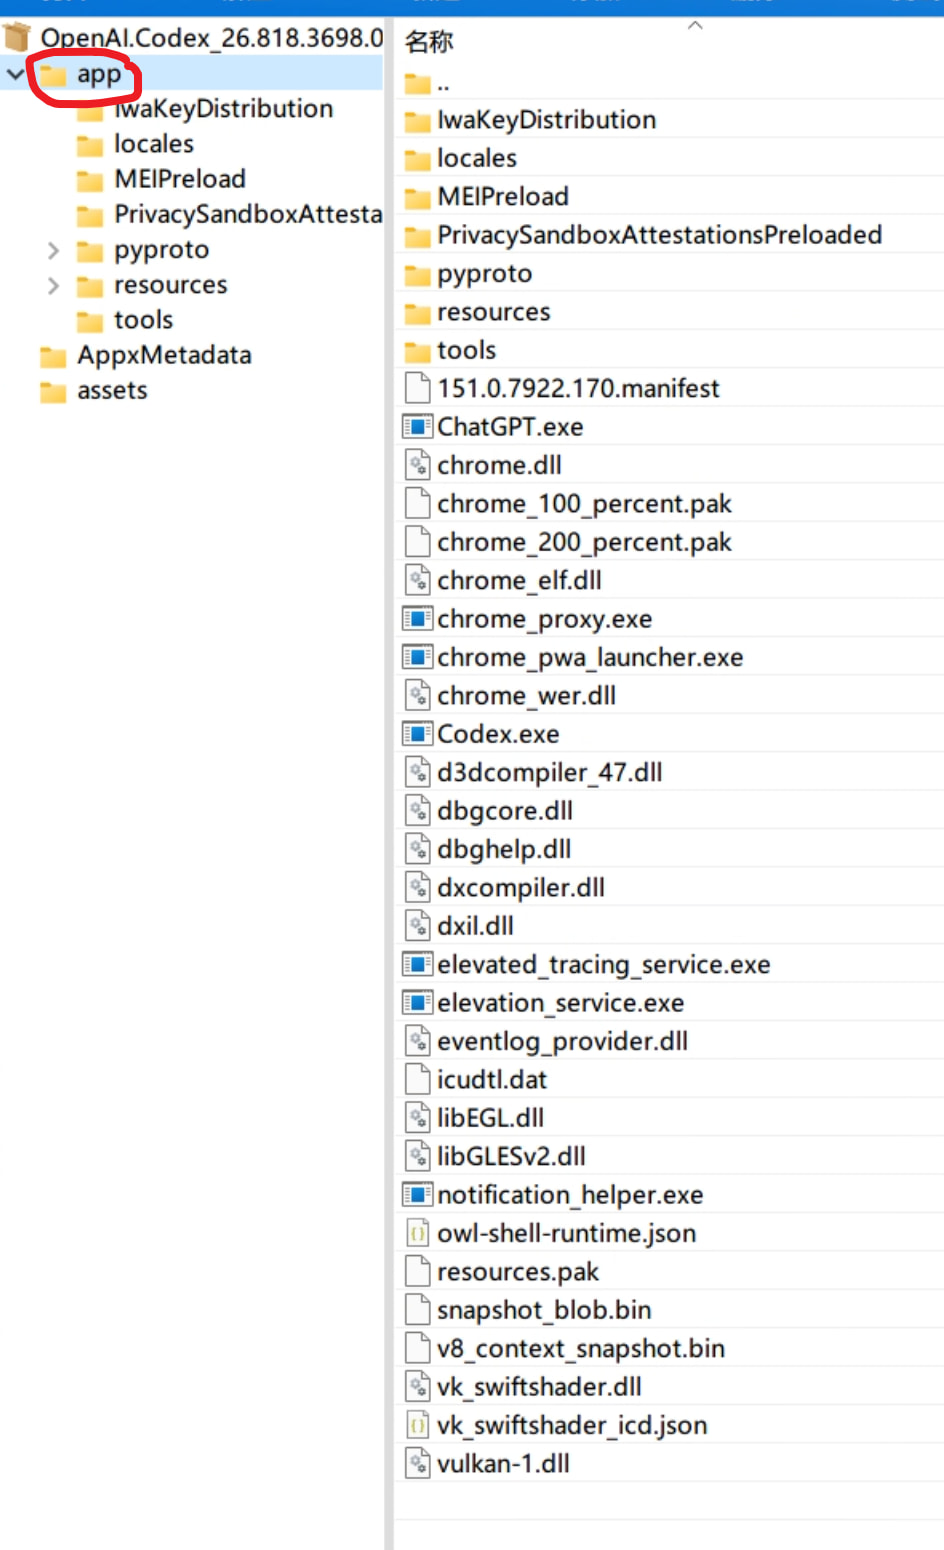Select resources folder in the tree pane
The width and height of the screenshot is (944, 1550).
pos(170,285)
